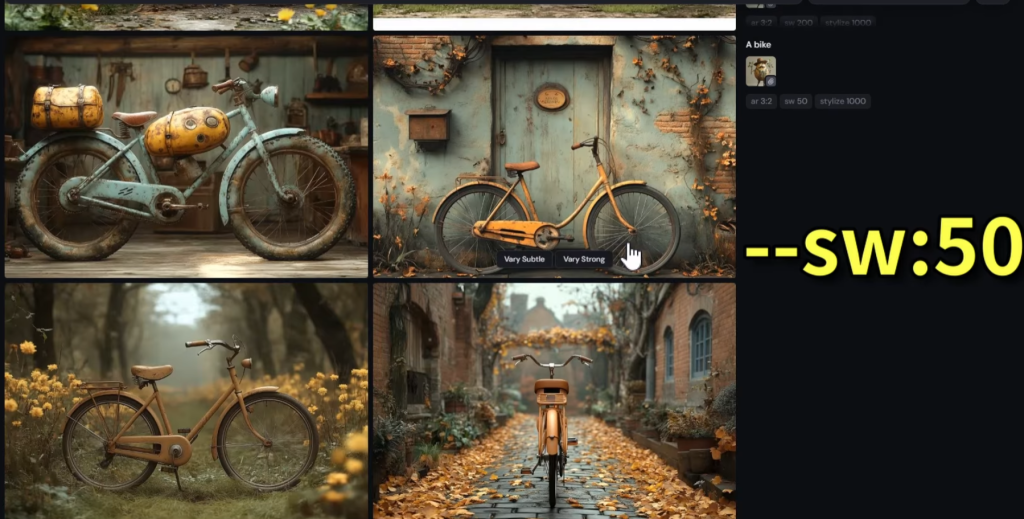Click the Vary Subtle button
This screenshot has height=519, width=1024.
[x=525, y=259]
